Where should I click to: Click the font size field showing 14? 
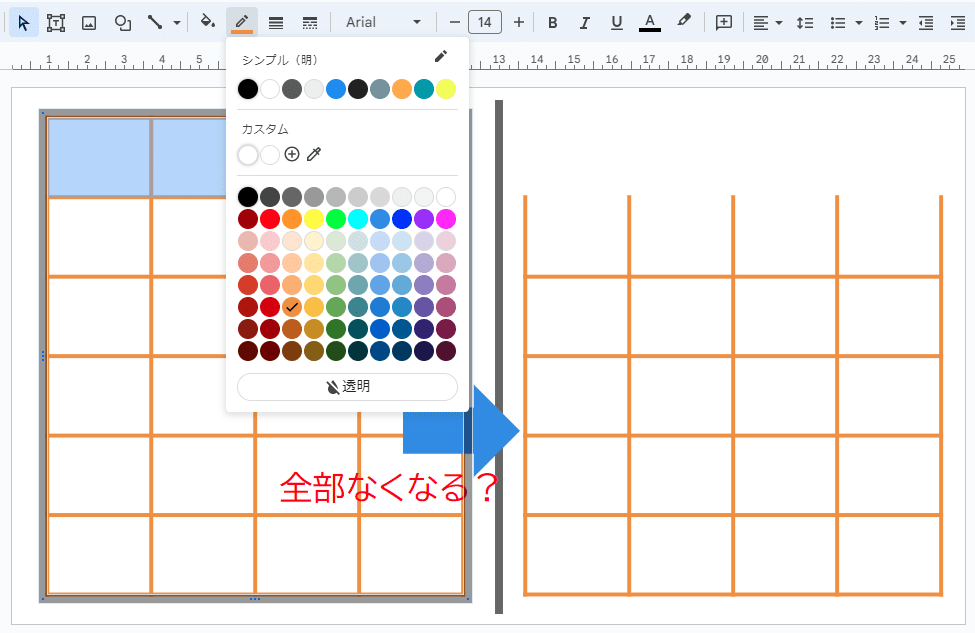coord(485,23)
